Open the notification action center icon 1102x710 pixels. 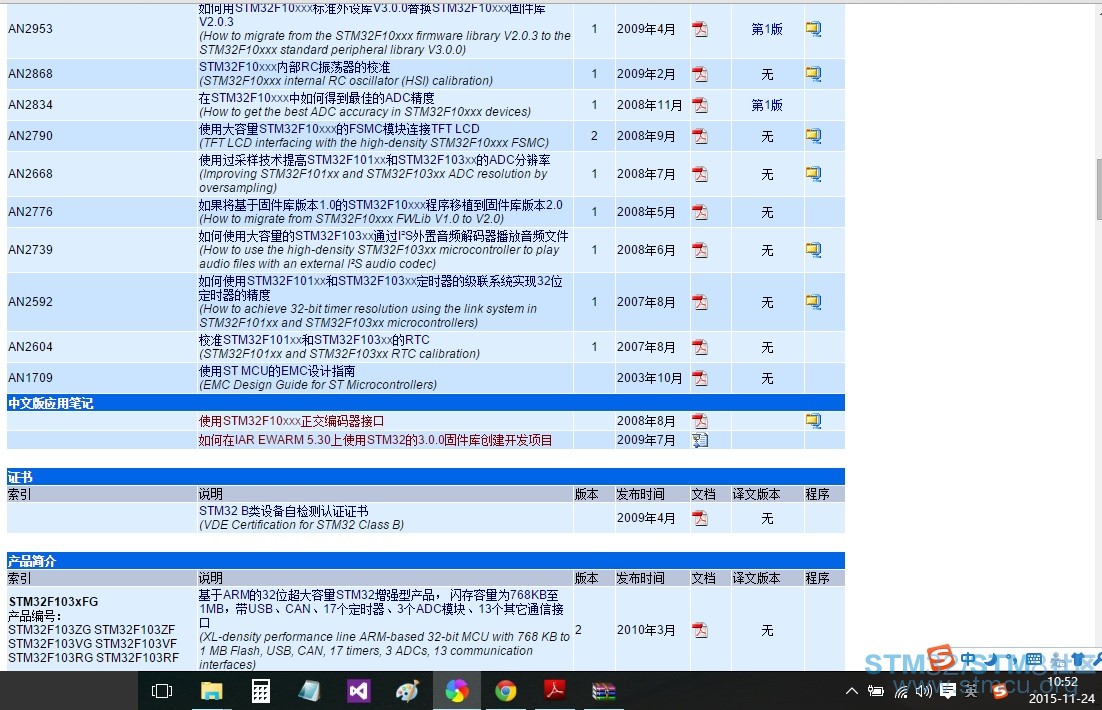point(947,691)
